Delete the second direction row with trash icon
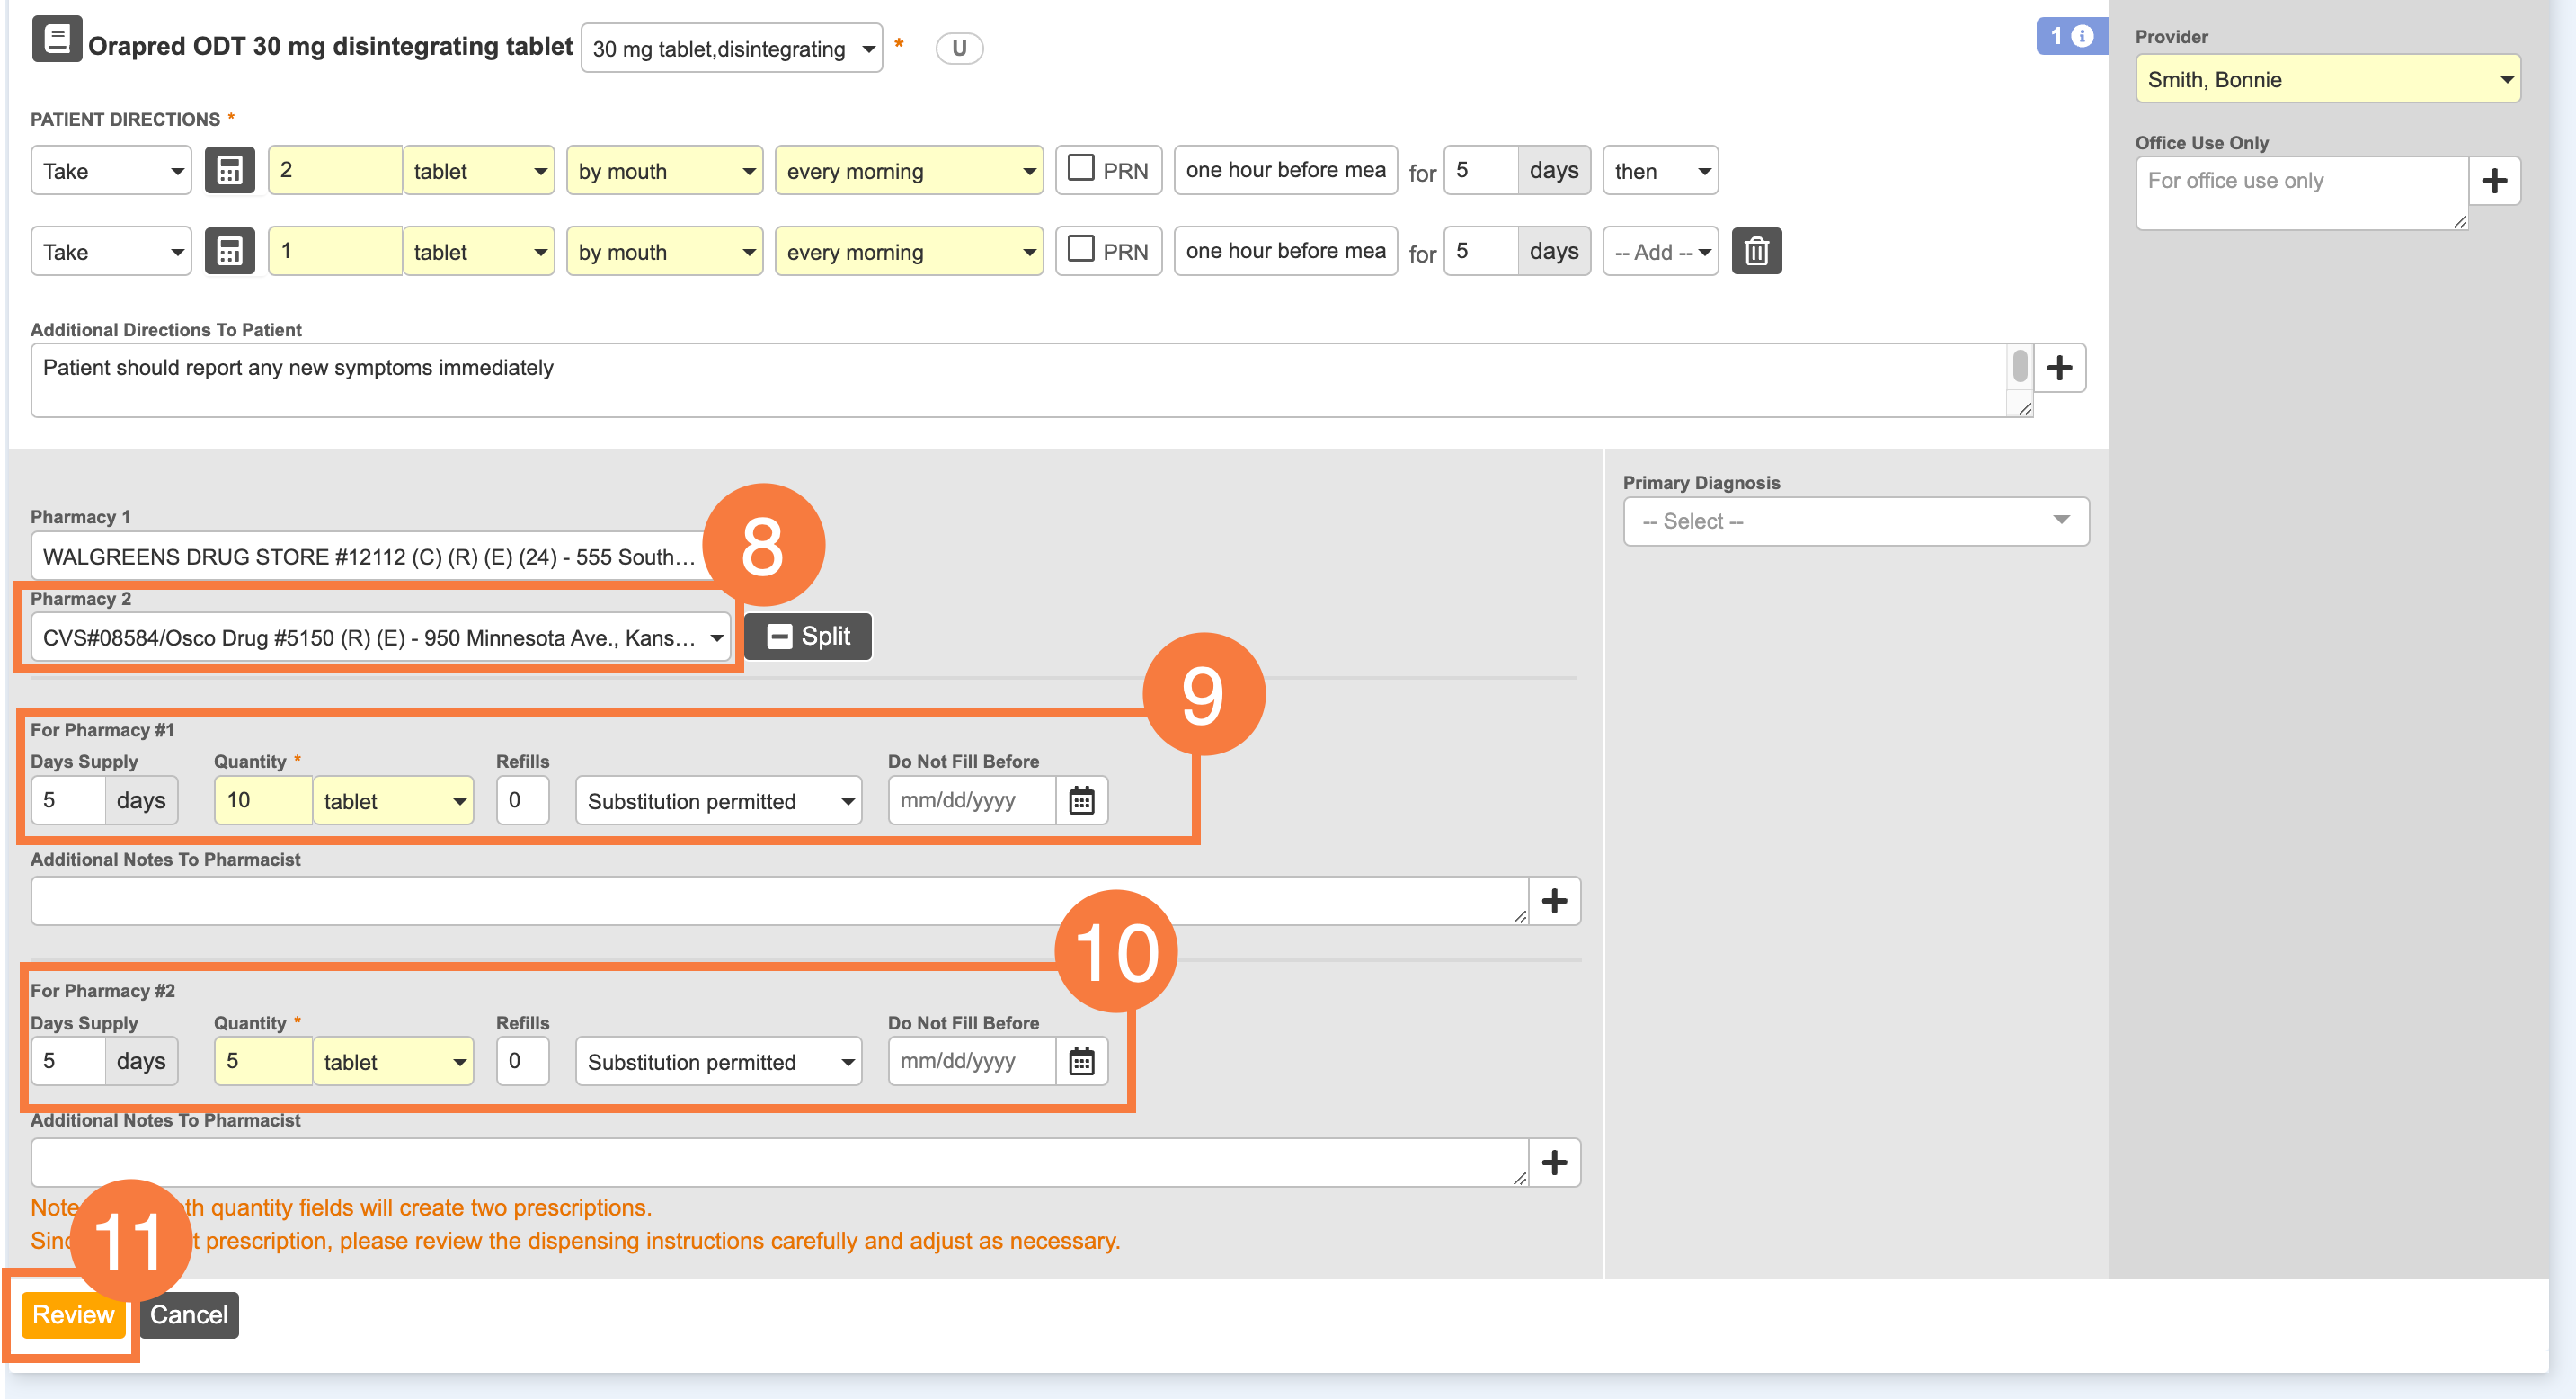Image resolution: width=2576 pixels, height=1399 pixels. 1755,252
